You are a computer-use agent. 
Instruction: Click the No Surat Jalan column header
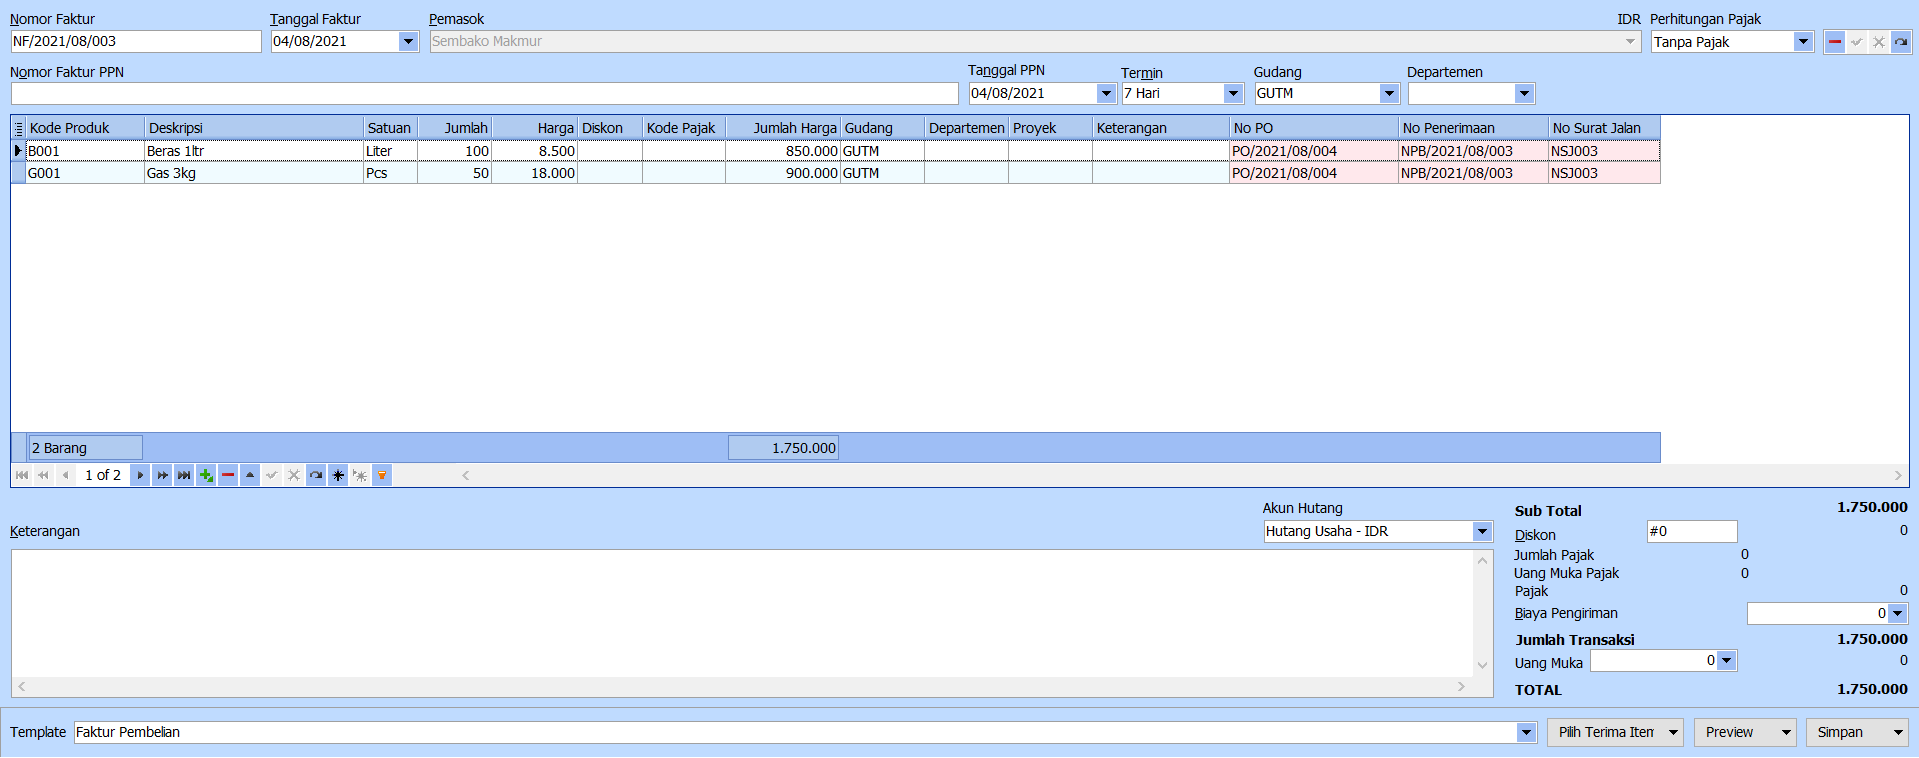(1604, 128)
